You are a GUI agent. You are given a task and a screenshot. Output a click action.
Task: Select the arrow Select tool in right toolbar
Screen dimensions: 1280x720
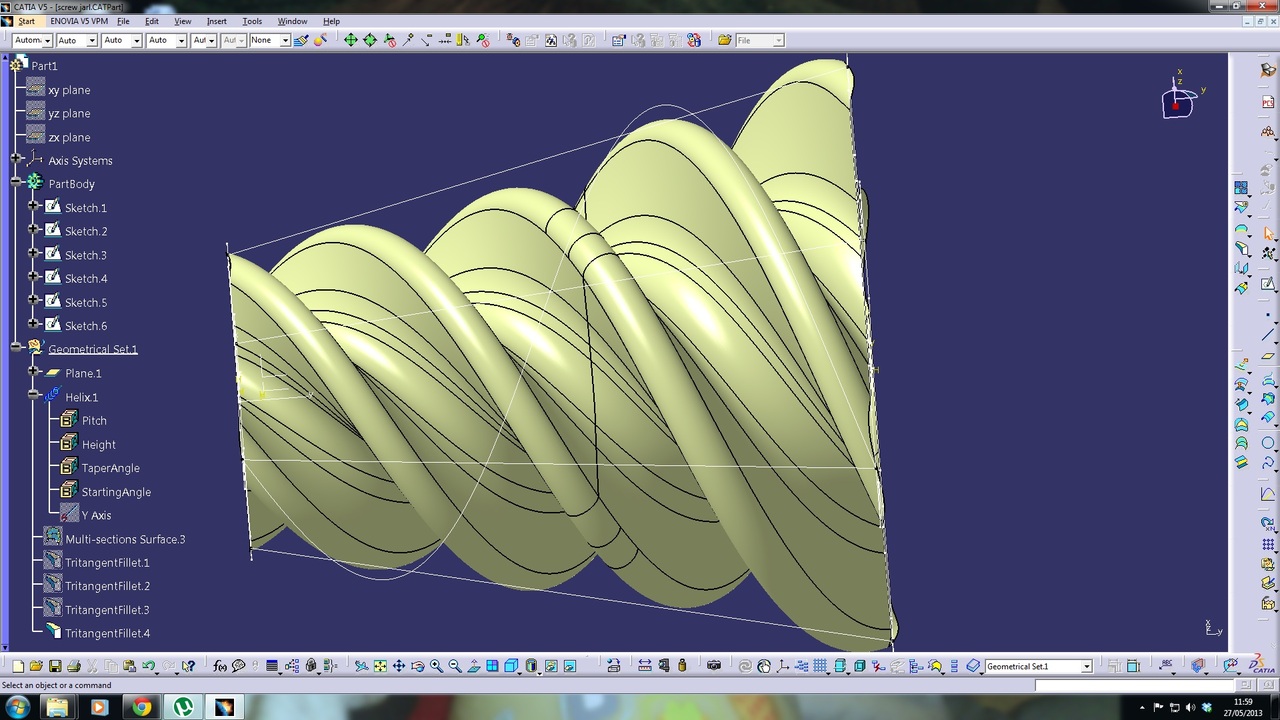[1268, 232]
